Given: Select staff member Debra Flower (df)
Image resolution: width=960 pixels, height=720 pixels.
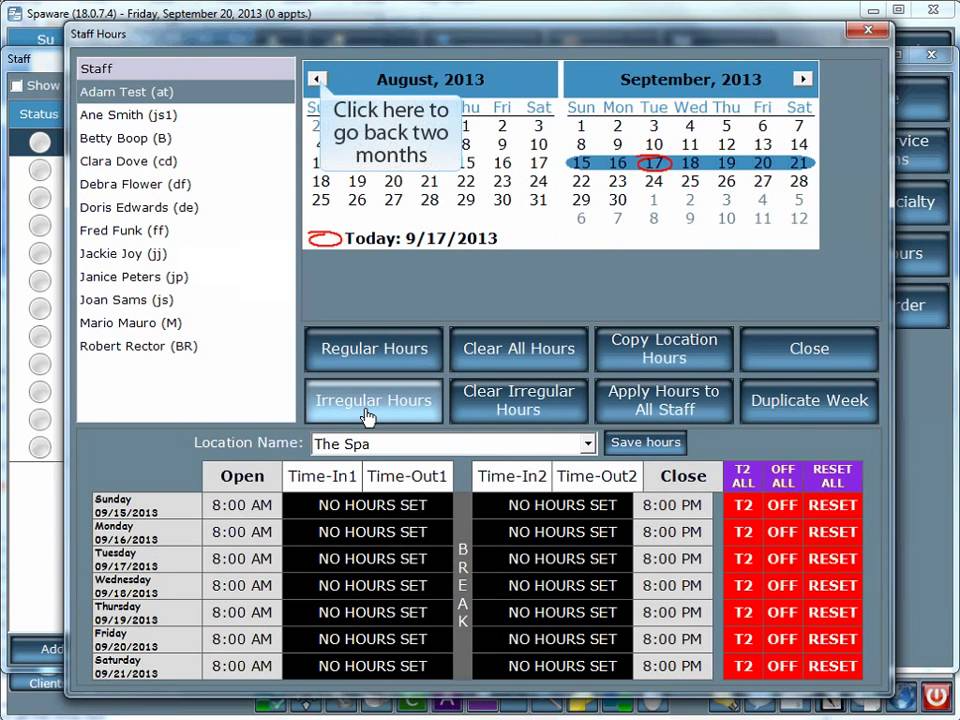Looking at the screenshot, I should (186, 184).
